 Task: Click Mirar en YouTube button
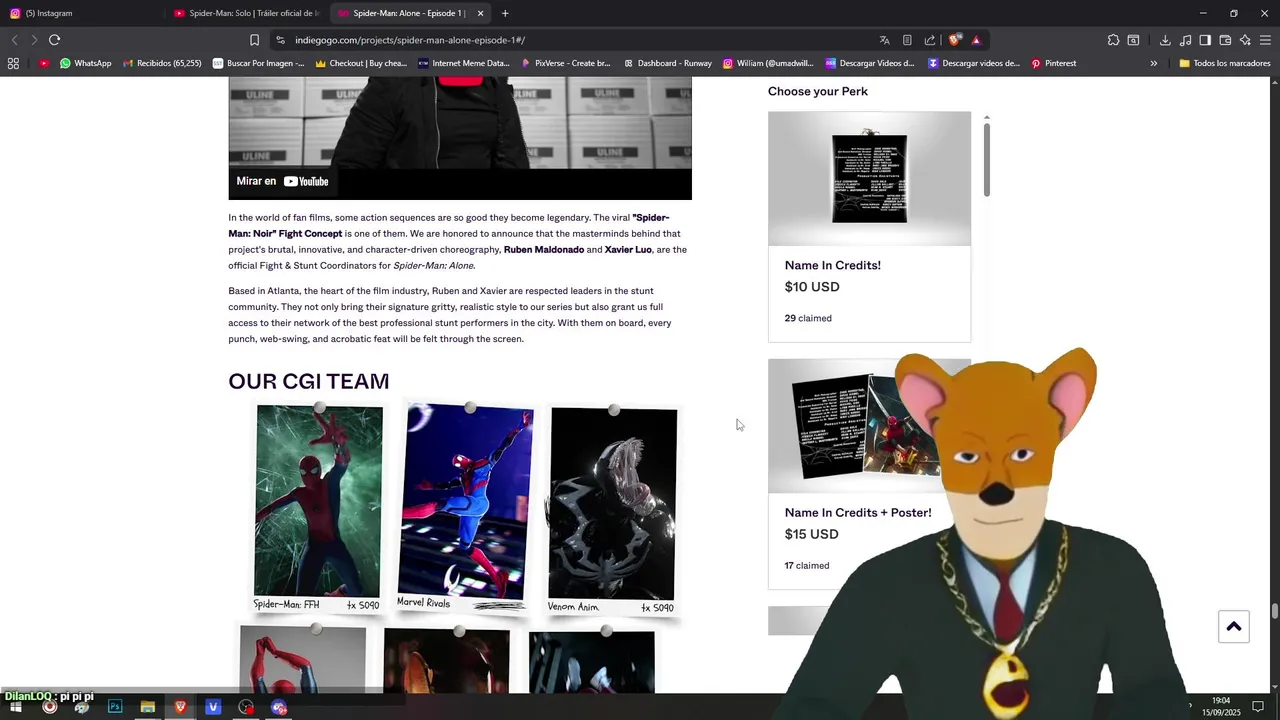click(282, 181)
